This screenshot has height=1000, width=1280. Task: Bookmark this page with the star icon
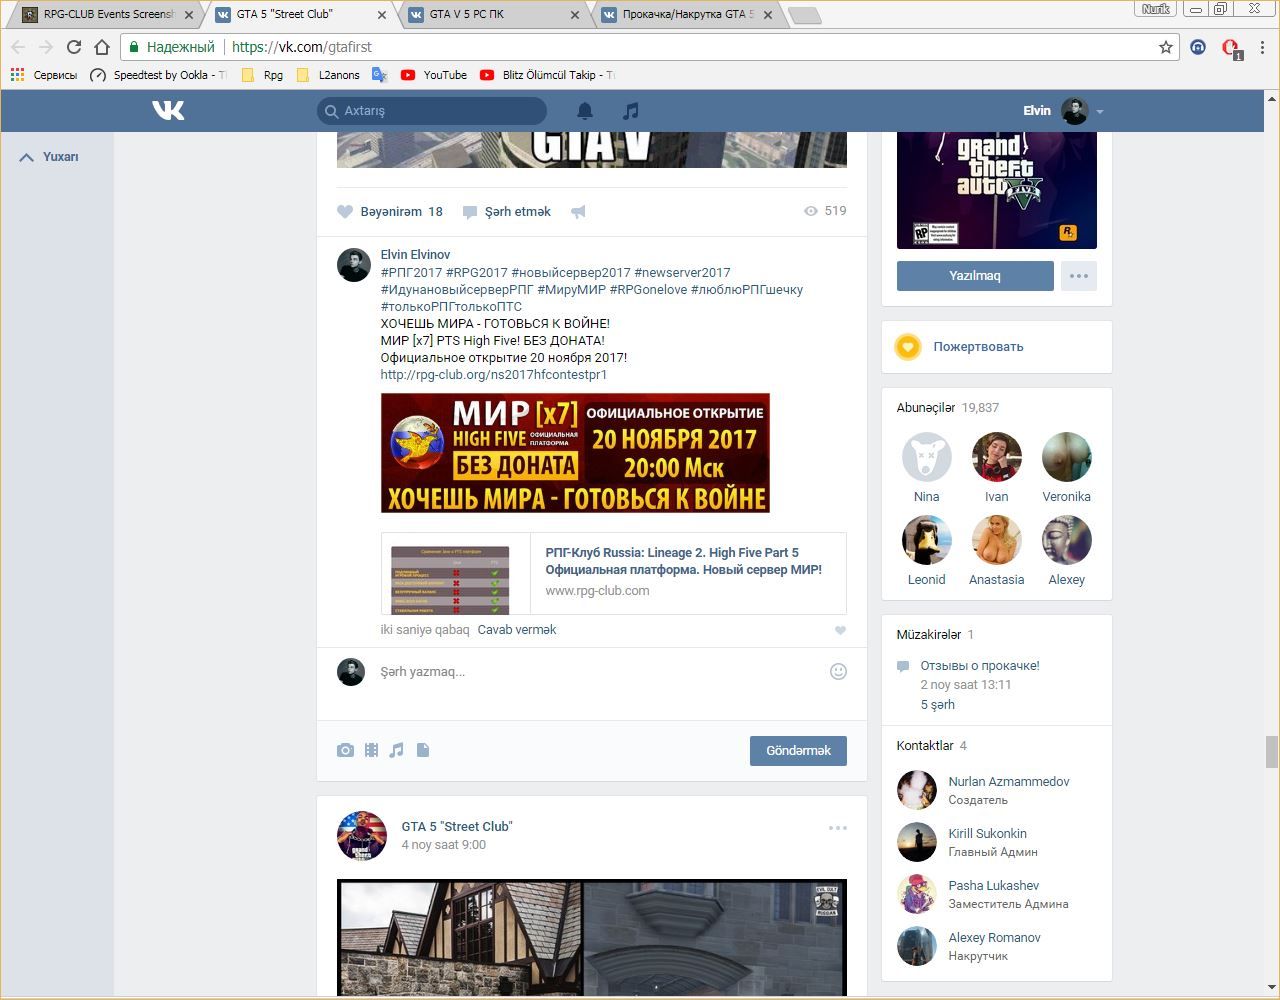(x=1166, y=47)
